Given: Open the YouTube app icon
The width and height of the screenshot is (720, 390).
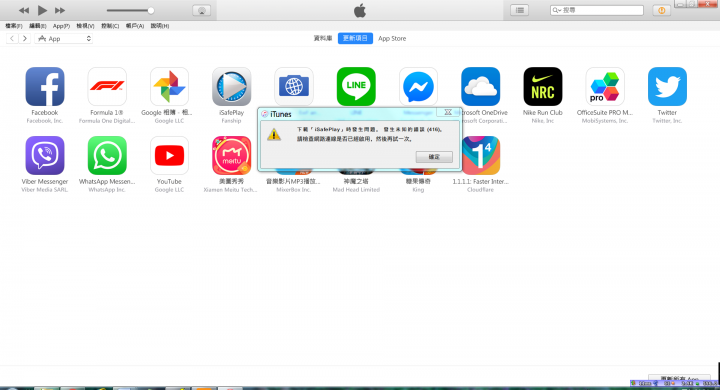Looking at the screenshot, I should [x=169, y=155].
